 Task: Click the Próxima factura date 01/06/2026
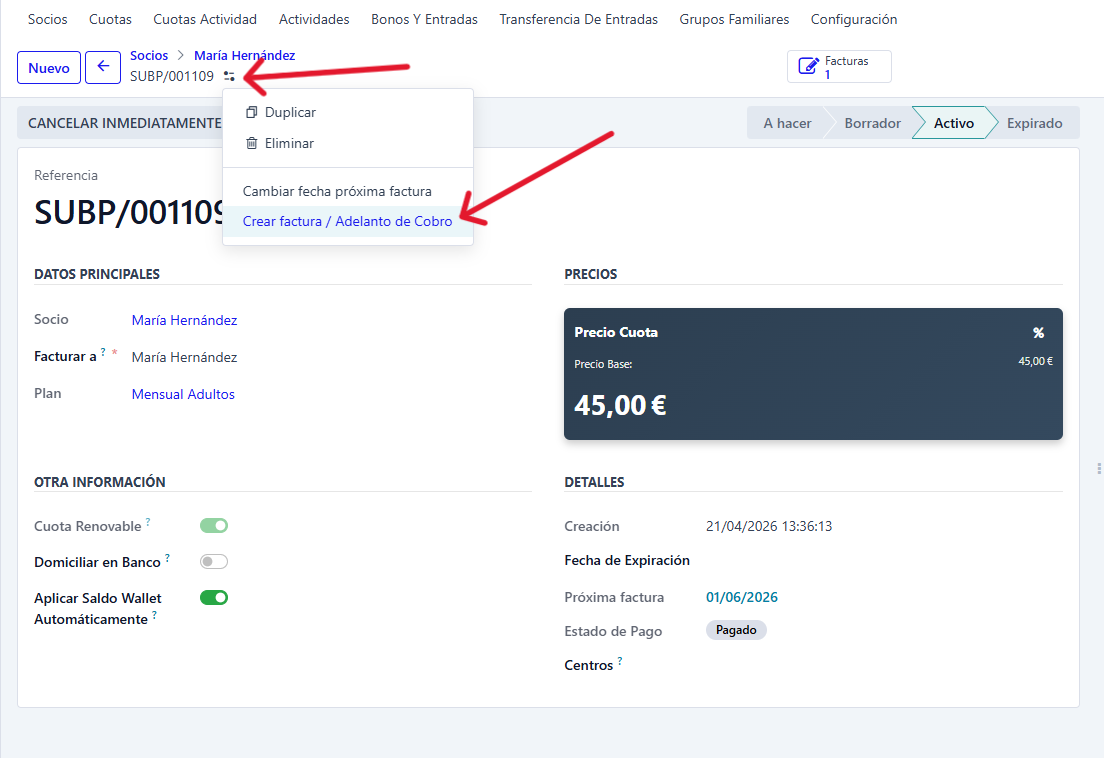point(741,598)
